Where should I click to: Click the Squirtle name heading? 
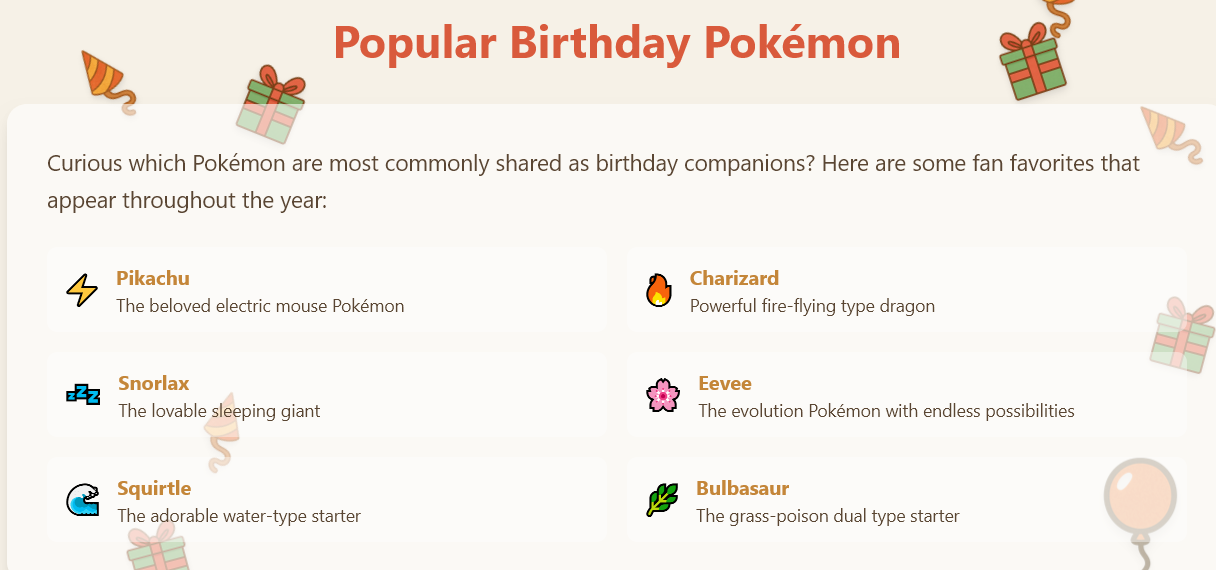154,488
